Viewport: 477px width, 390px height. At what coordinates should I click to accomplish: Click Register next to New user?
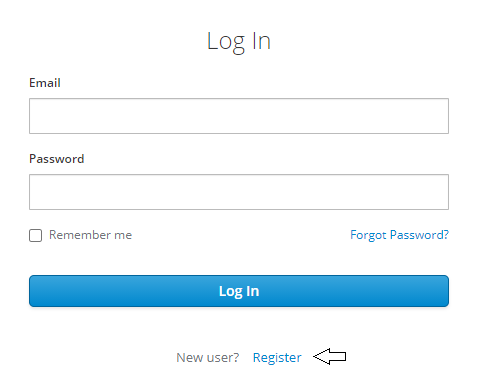pyautogui.click(x=277, y=358)
